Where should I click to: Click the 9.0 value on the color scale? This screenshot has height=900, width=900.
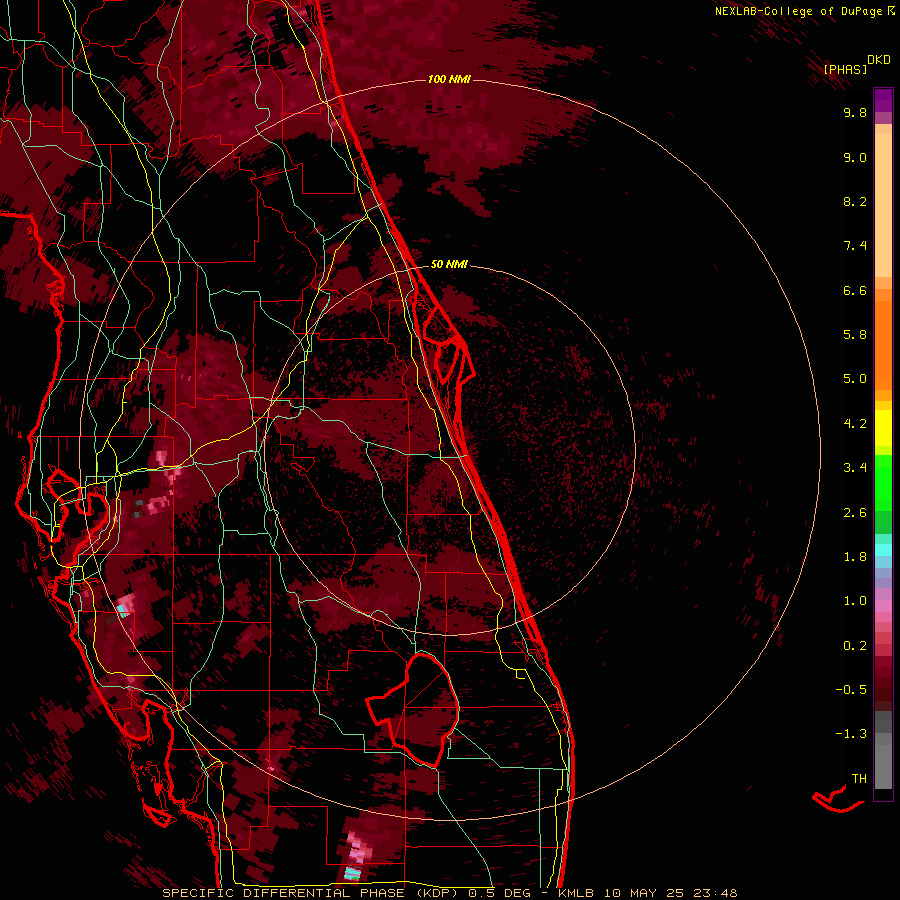(855, 158)
